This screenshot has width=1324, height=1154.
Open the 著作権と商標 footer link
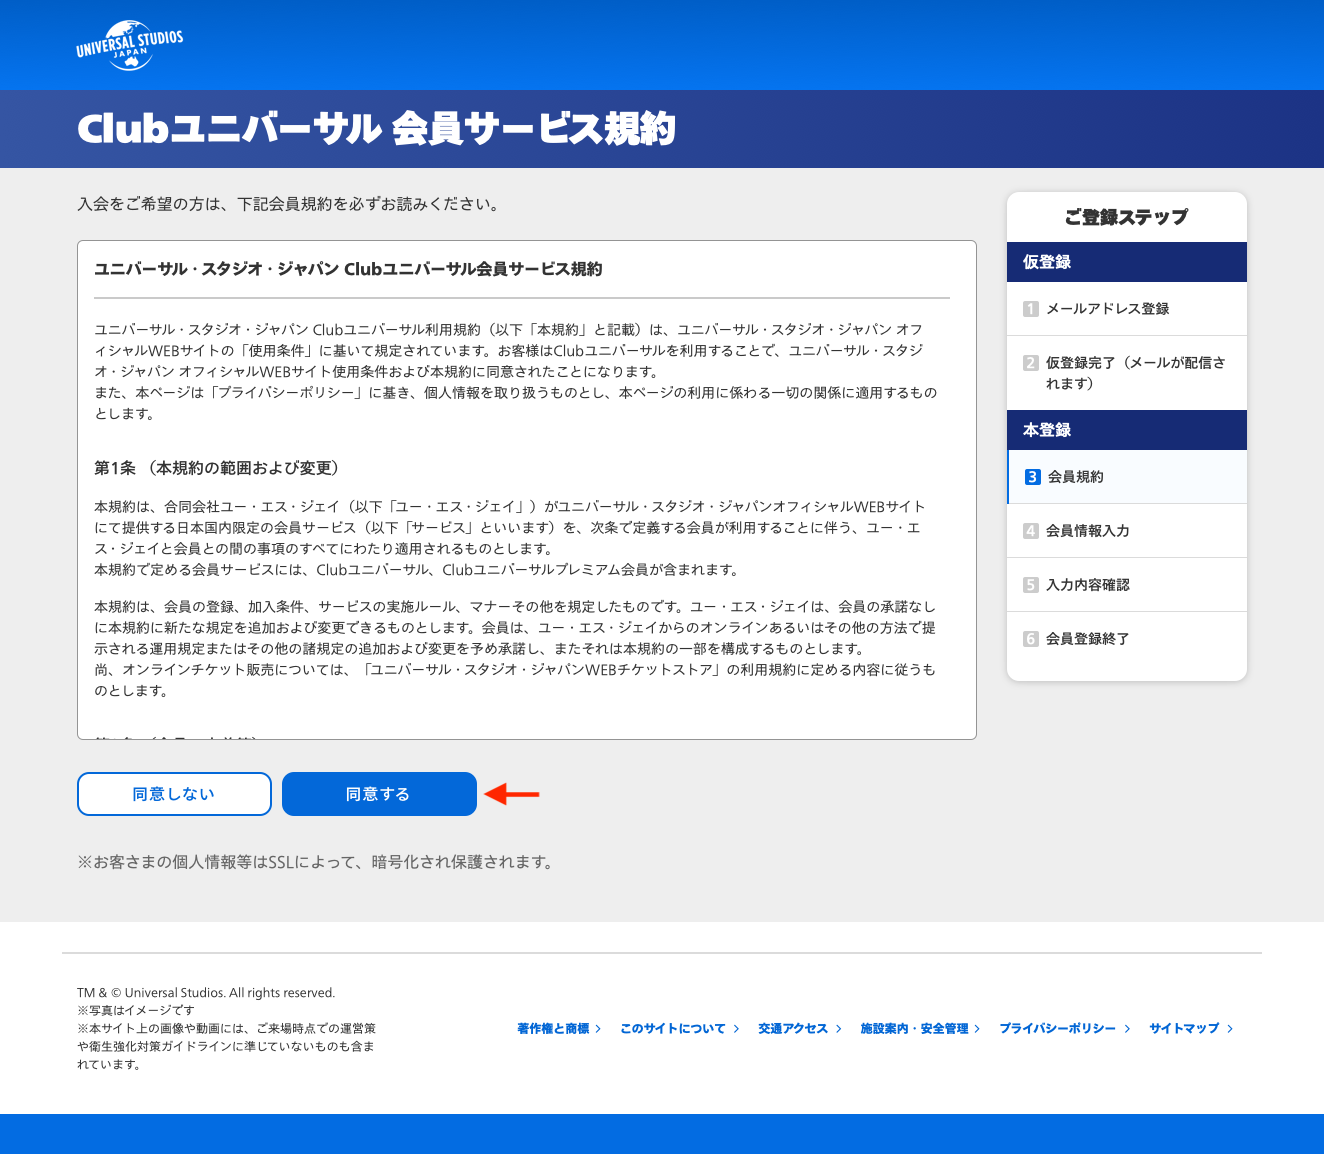click(x=553, y=1028)
